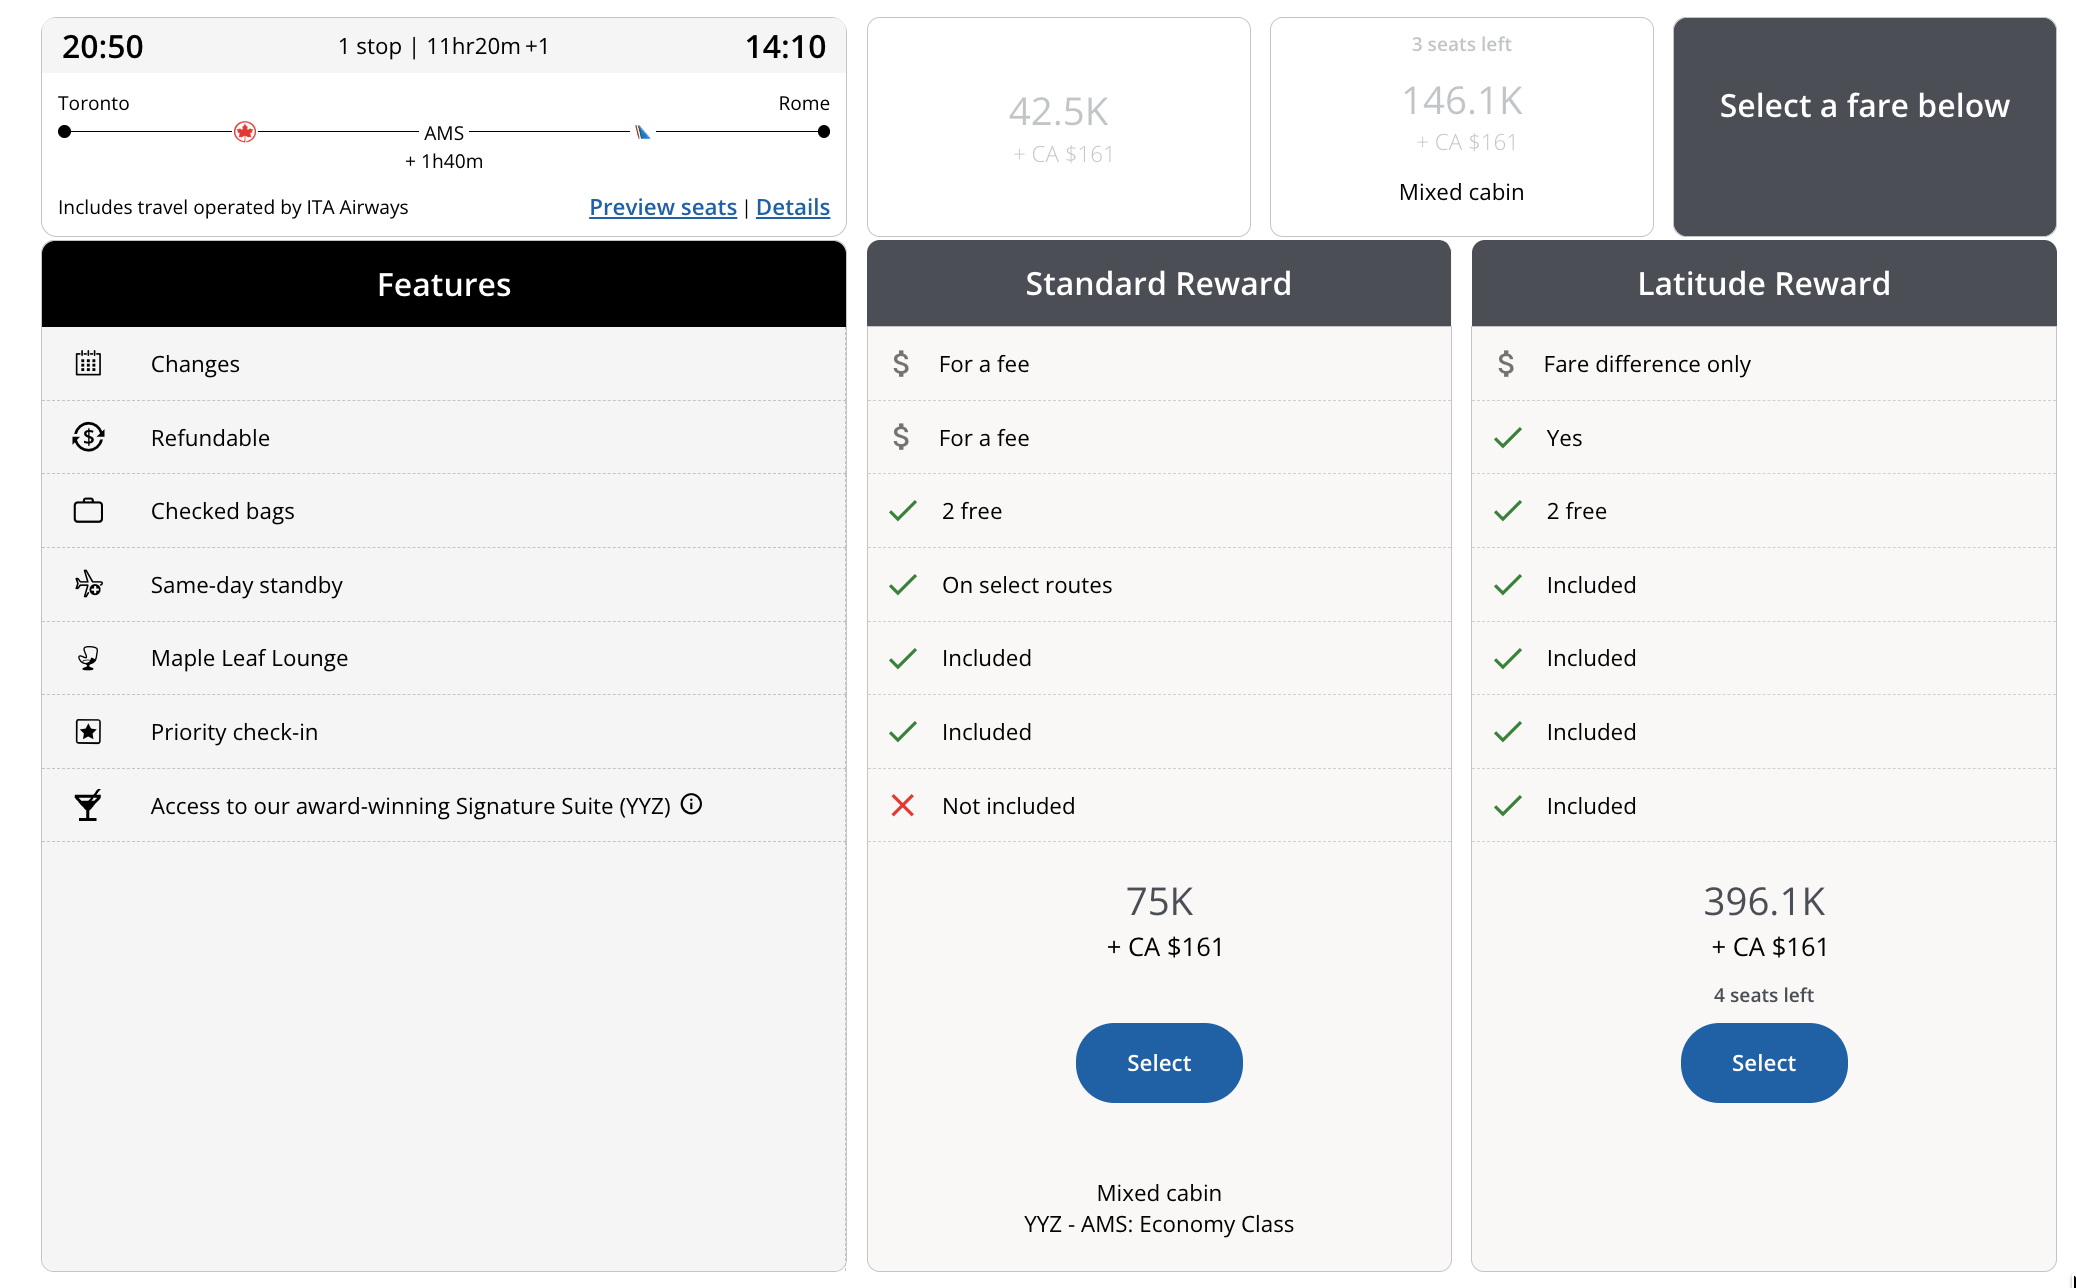
Task: Click Standard Reward Changes dollar icon
Action: pyautogui.click(x=901, y=363)
